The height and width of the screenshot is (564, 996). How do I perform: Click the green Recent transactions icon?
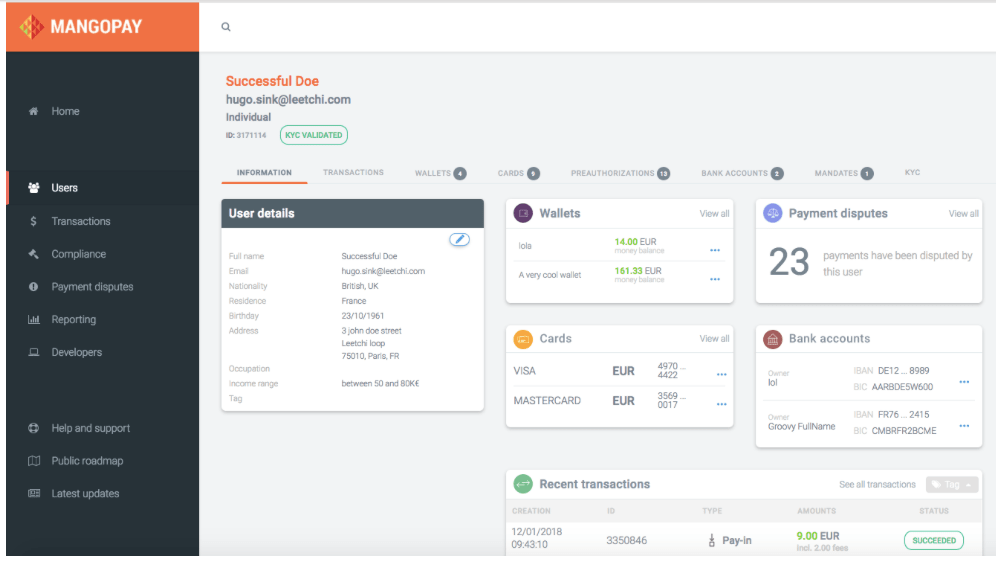pos(523,484)
